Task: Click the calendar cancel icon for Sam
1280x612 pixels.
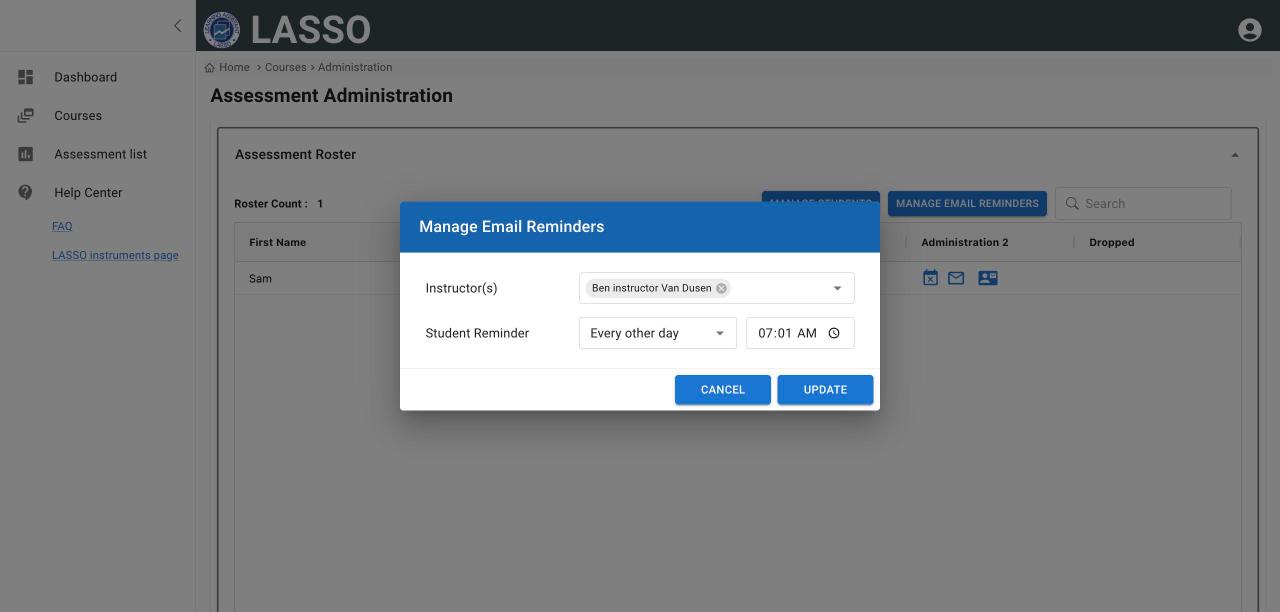Action: tap(930, 278)
